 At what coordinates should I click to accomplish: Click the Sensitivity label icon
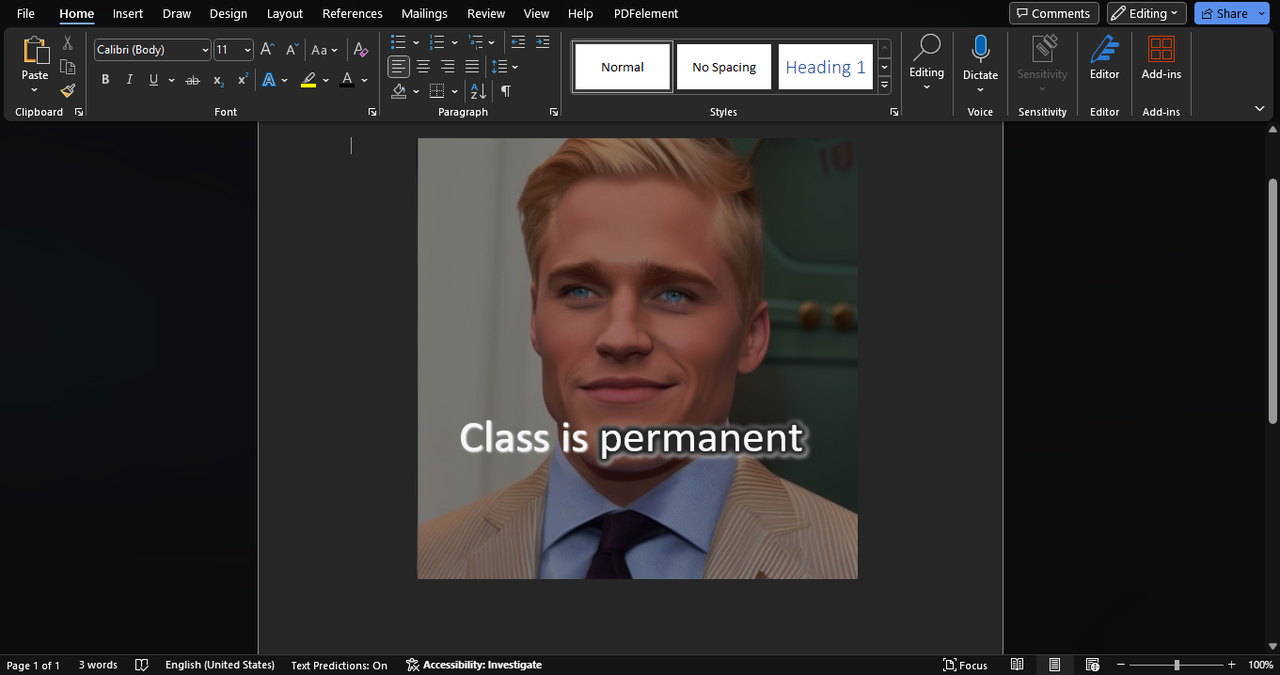pyautogui.click(x=1042, y=49)
